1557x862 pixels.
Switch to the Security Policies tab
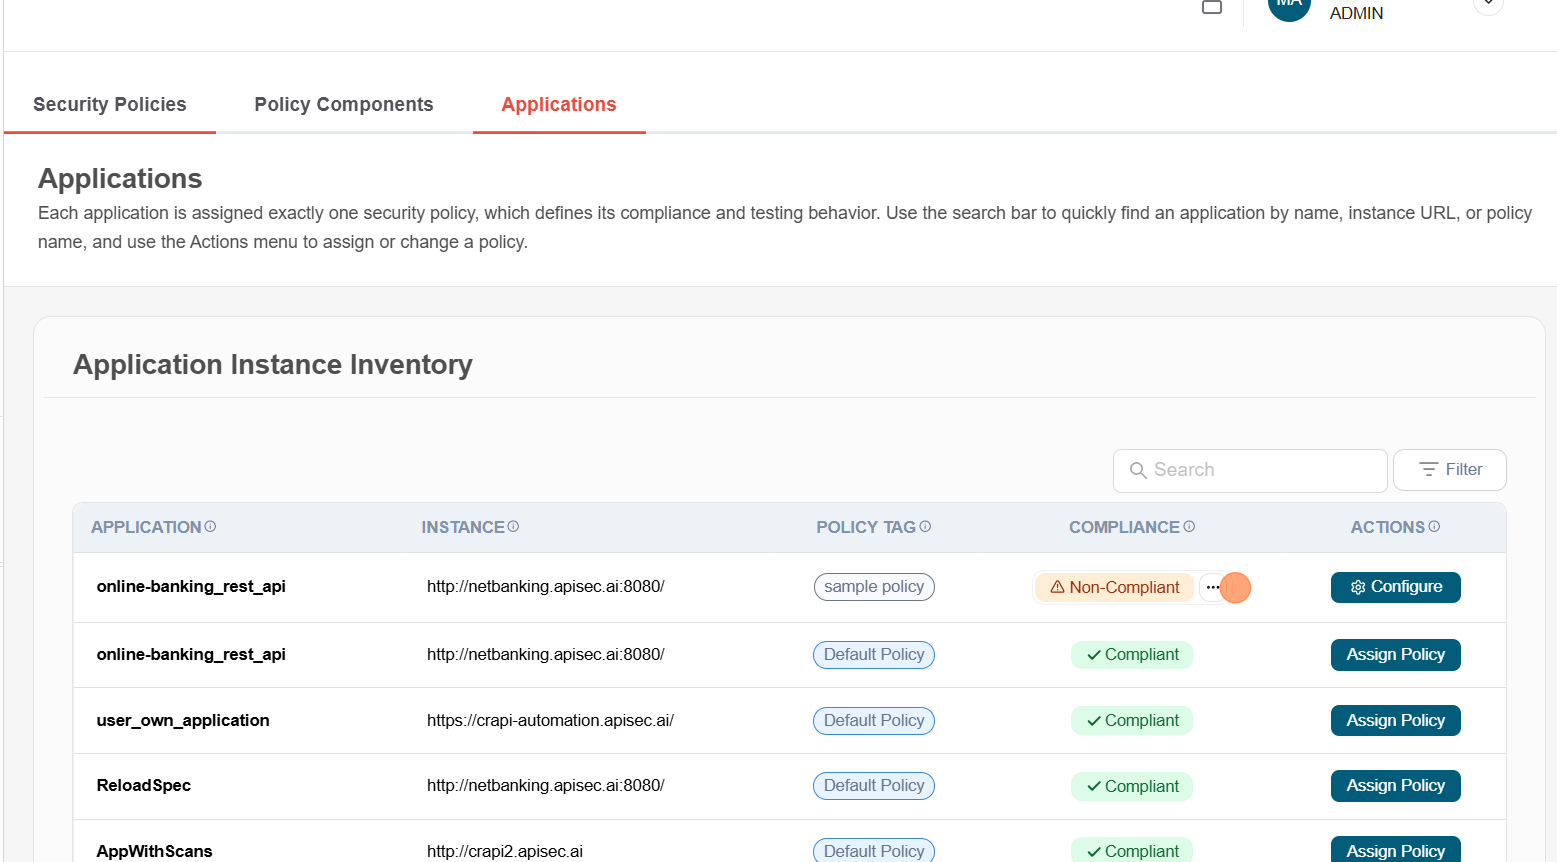(110, 105)
